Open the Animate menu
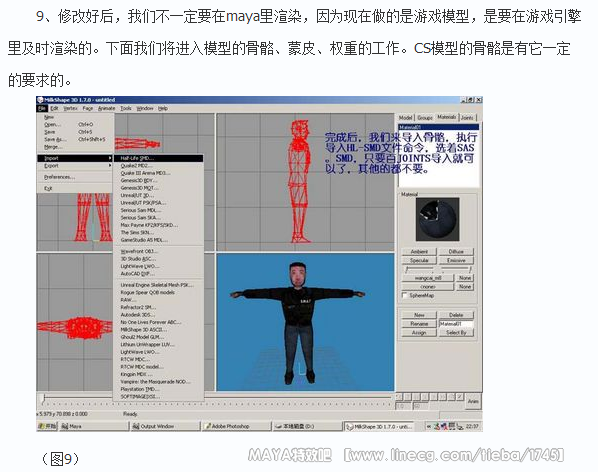 click(106, 108)
